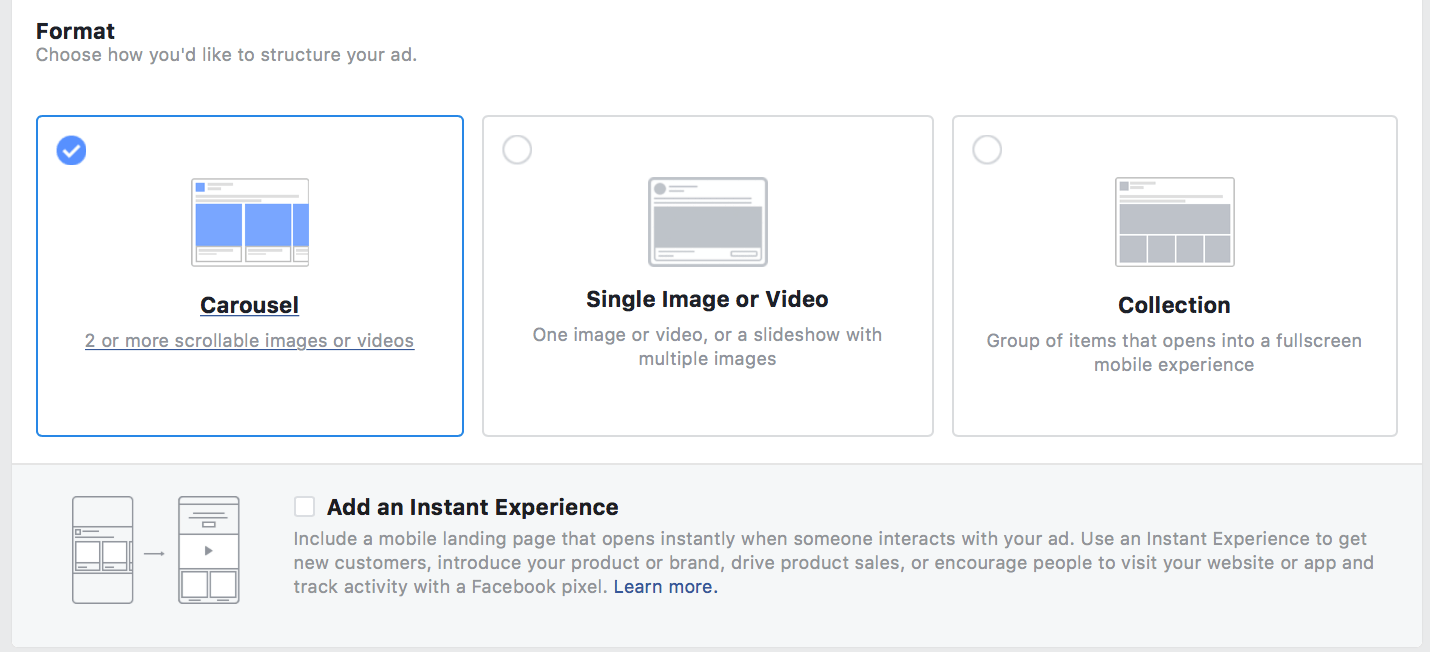The width and height of the screenshot is (1430, 652).
Task: Click the Add an Instant Experience label
Action: point(473,507)
